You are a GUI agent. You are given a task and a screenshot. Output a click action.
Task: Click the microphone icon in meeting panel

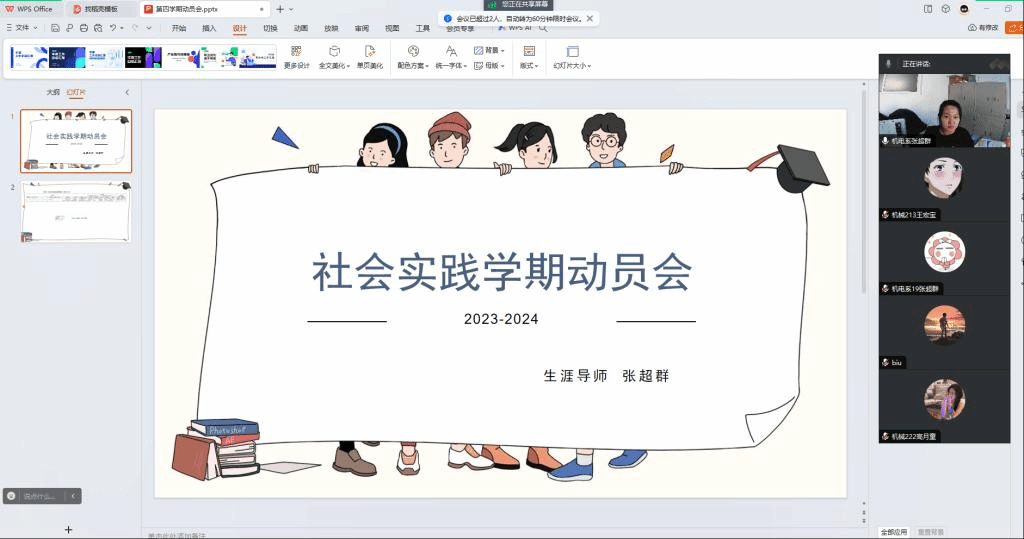tap(888, 64)
